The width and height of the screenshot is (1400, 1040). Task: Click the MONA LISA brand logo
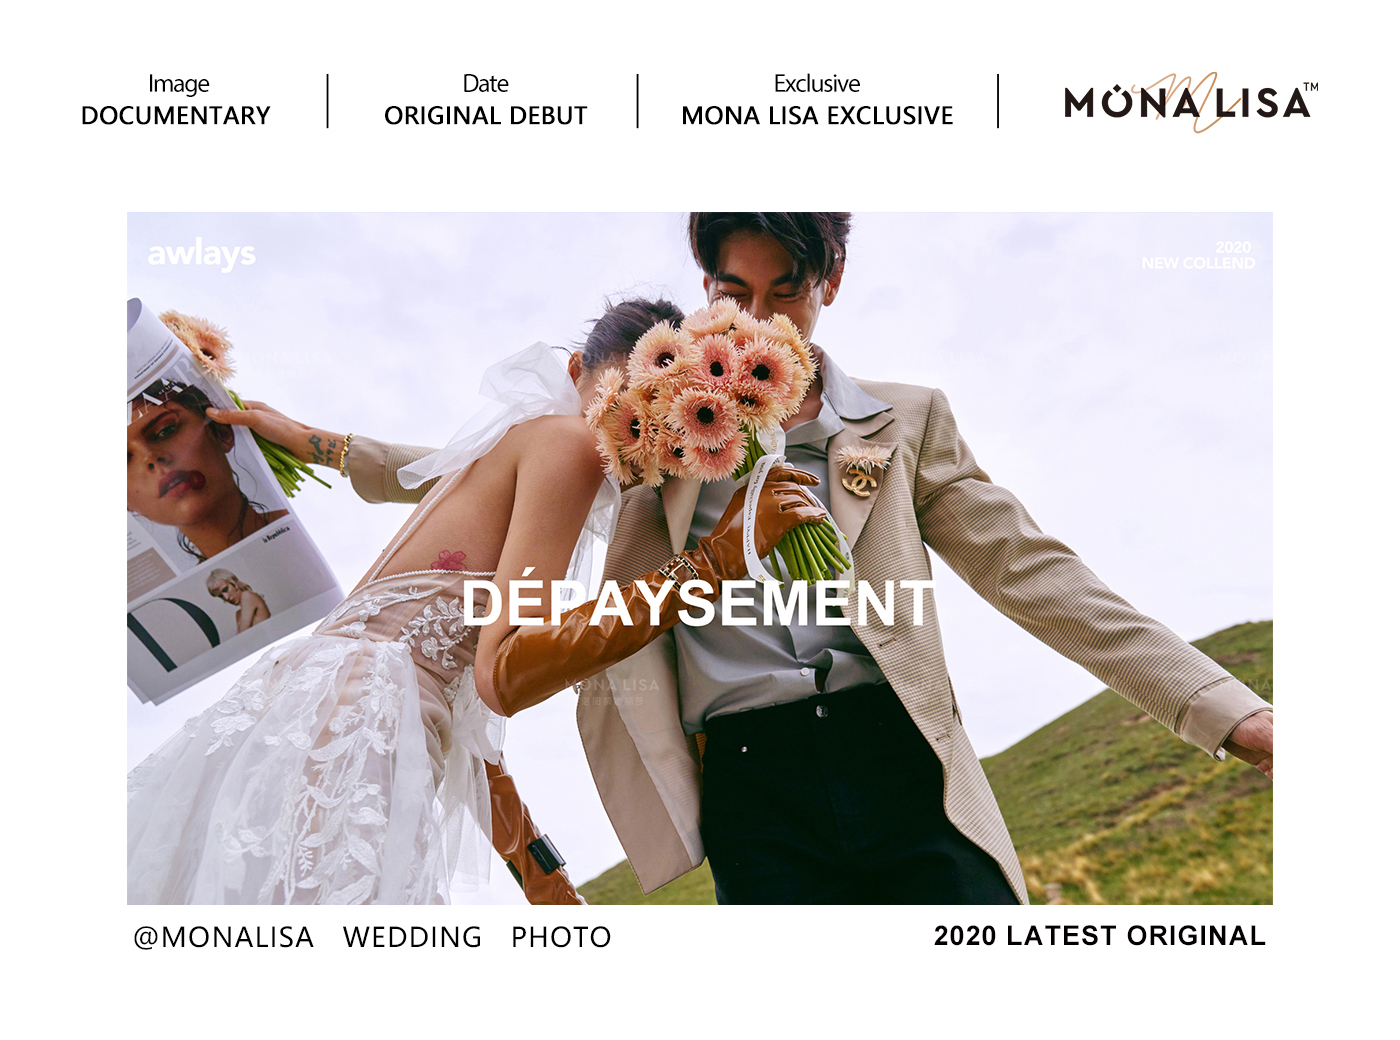(1190, 102)
